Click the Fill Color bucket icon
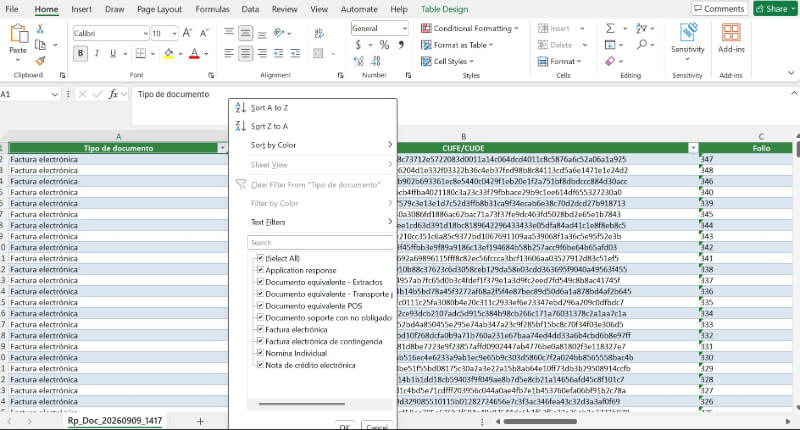The height and width of the screenshot is (430, 800). point(169,53)
